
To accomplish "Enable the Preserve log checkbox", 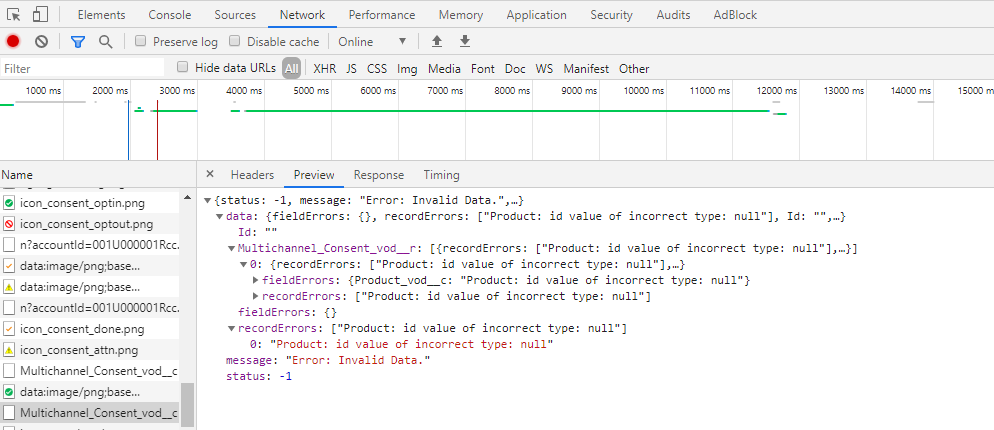I will (x=141, y=41).
